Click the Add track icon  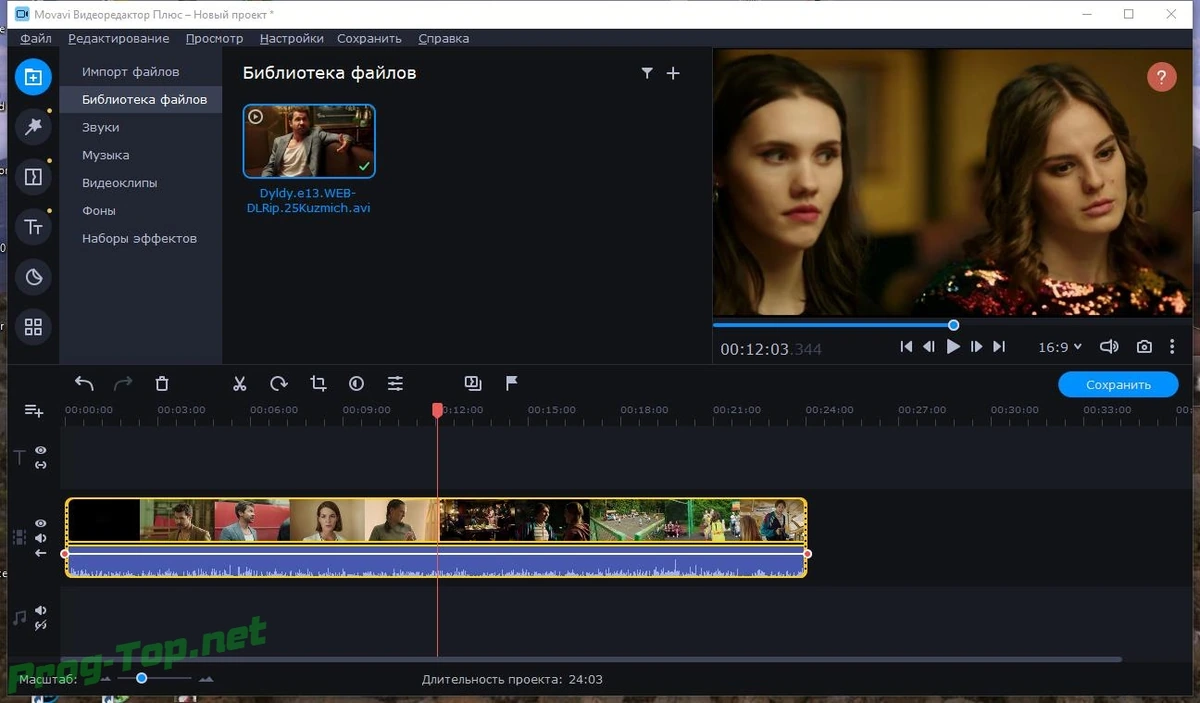click(34, 411)
